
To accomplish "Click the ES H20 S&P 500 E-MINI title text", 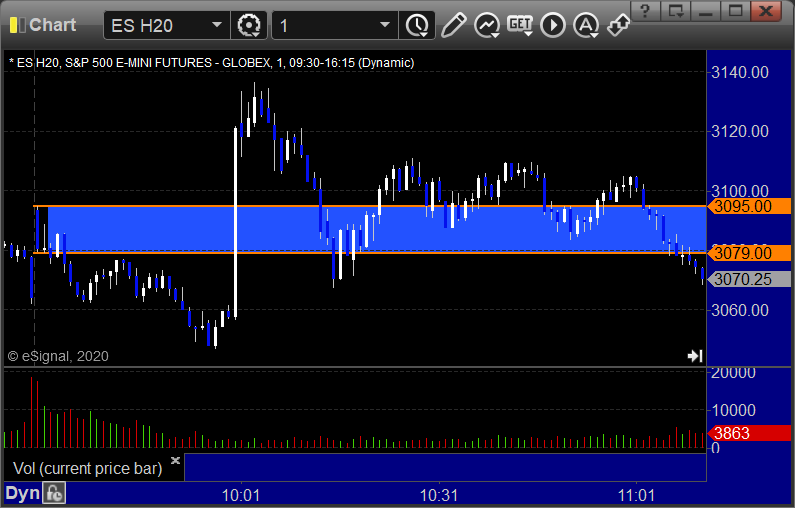I will tap(211, 63).
